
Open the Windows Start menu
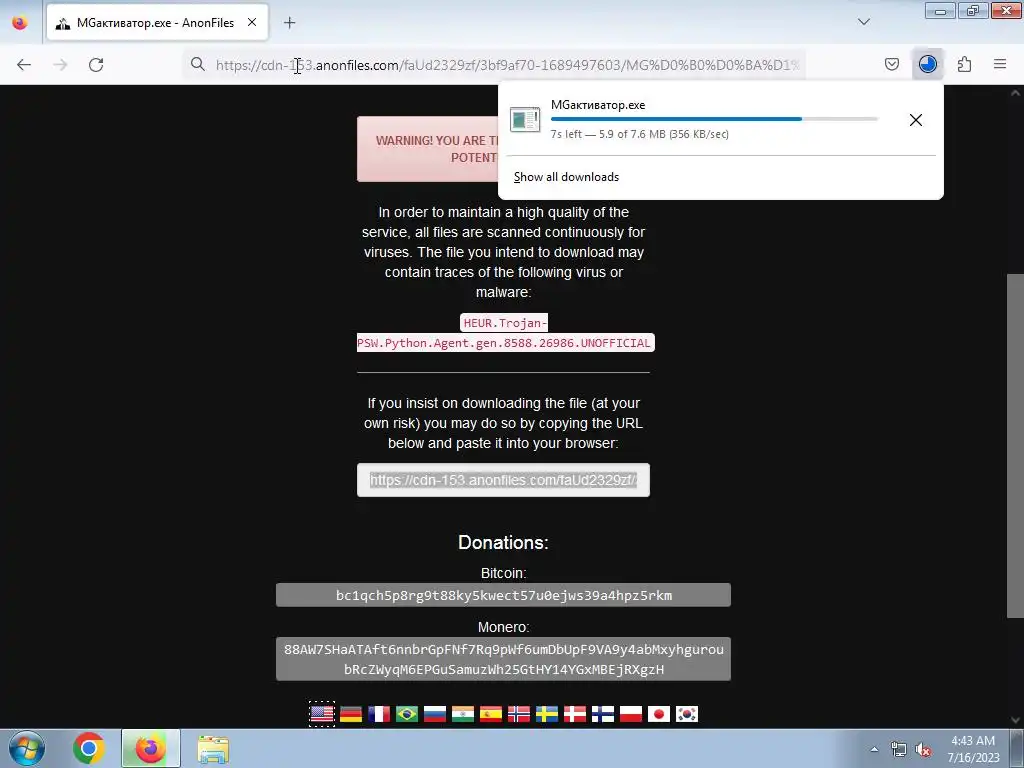[x=27, y=748]
